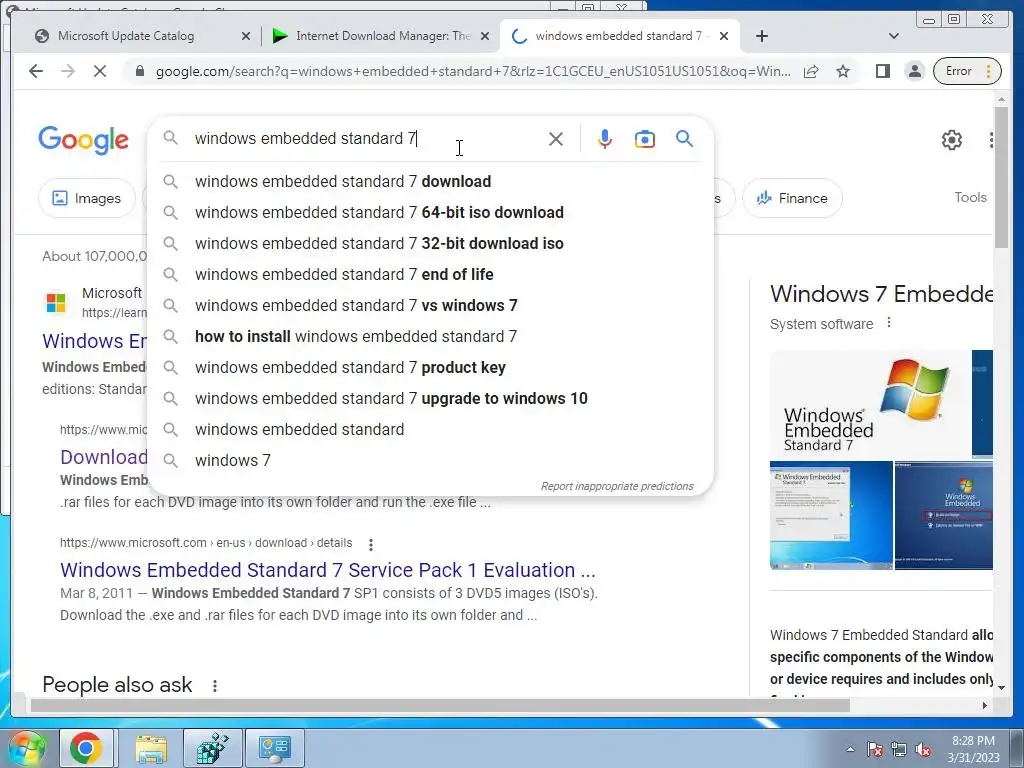Screen dimensions: 1024x768
Task: Search by image with the camera icon
Action: click(645, 139)
